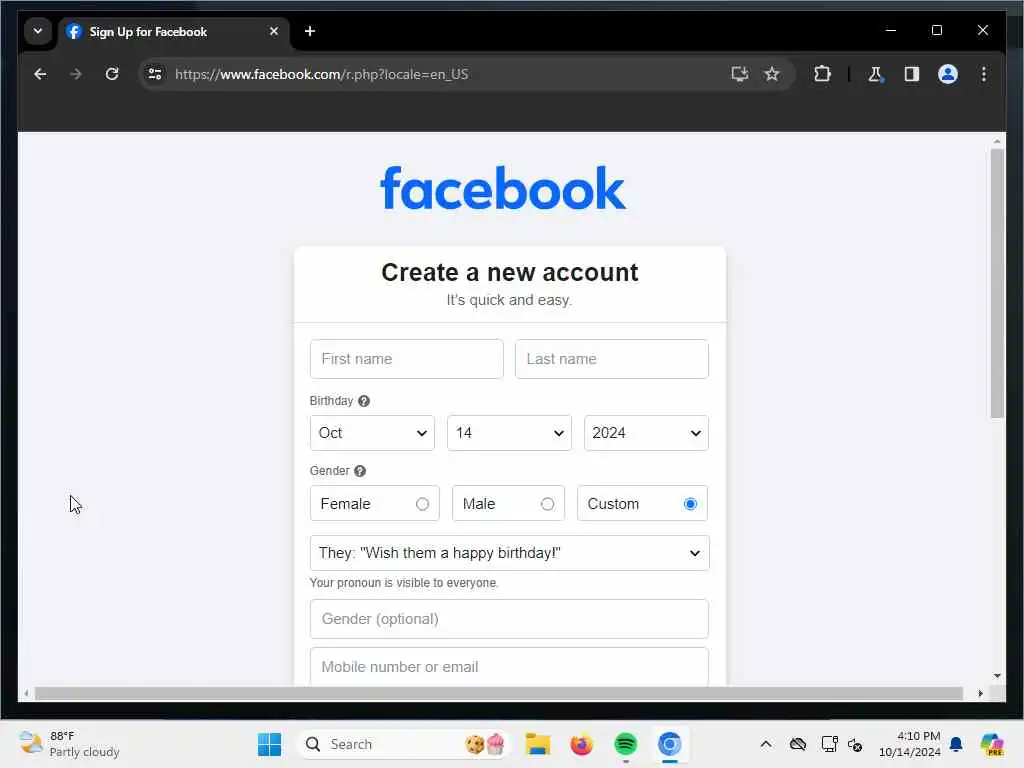Open the Chrome profile avatar

[948, 74]
